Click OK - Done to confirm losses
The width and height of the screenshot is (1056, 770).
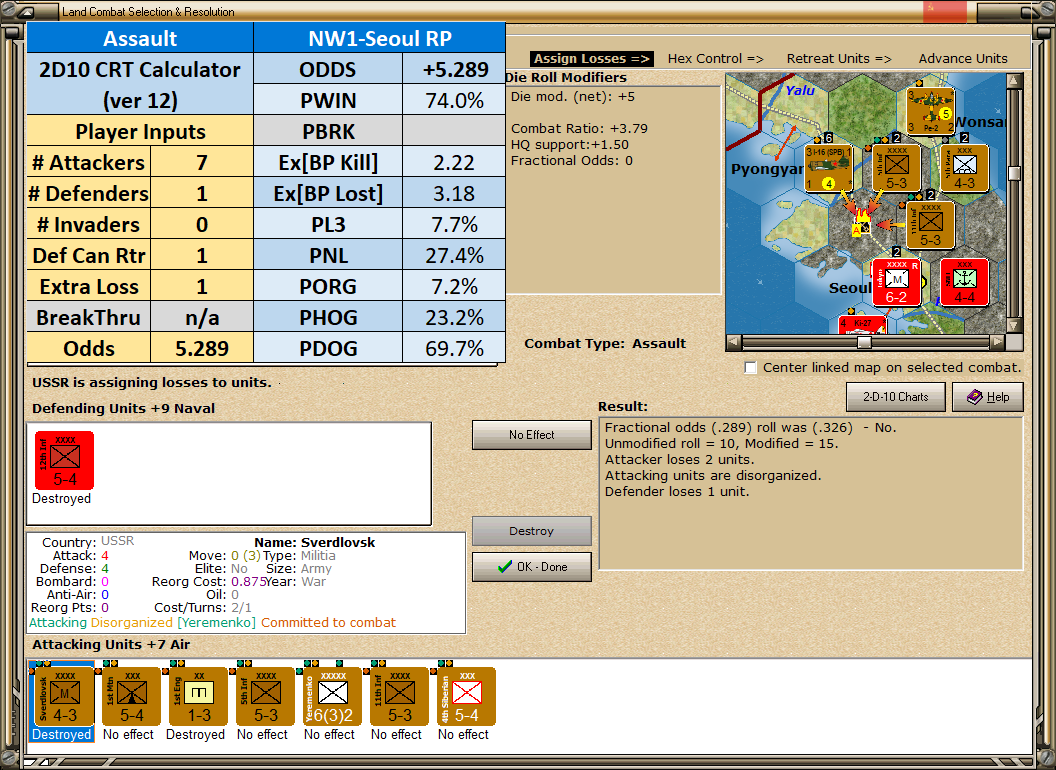tap(531, 566)
